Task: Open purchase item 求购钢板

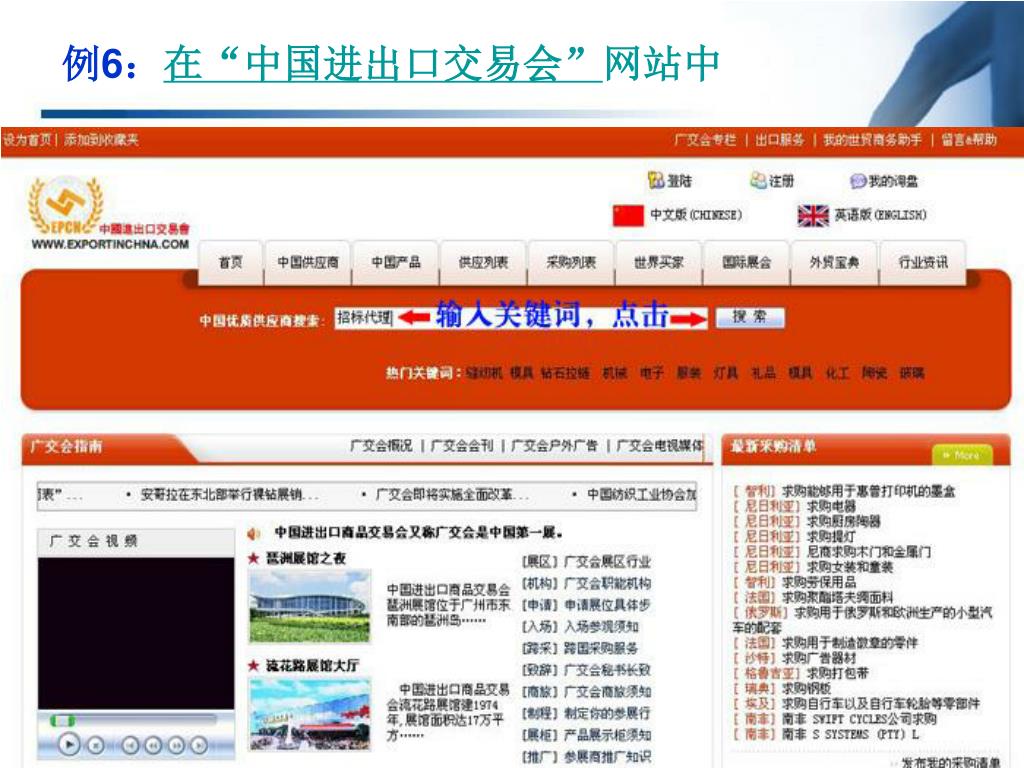Action: click(806, 689)
